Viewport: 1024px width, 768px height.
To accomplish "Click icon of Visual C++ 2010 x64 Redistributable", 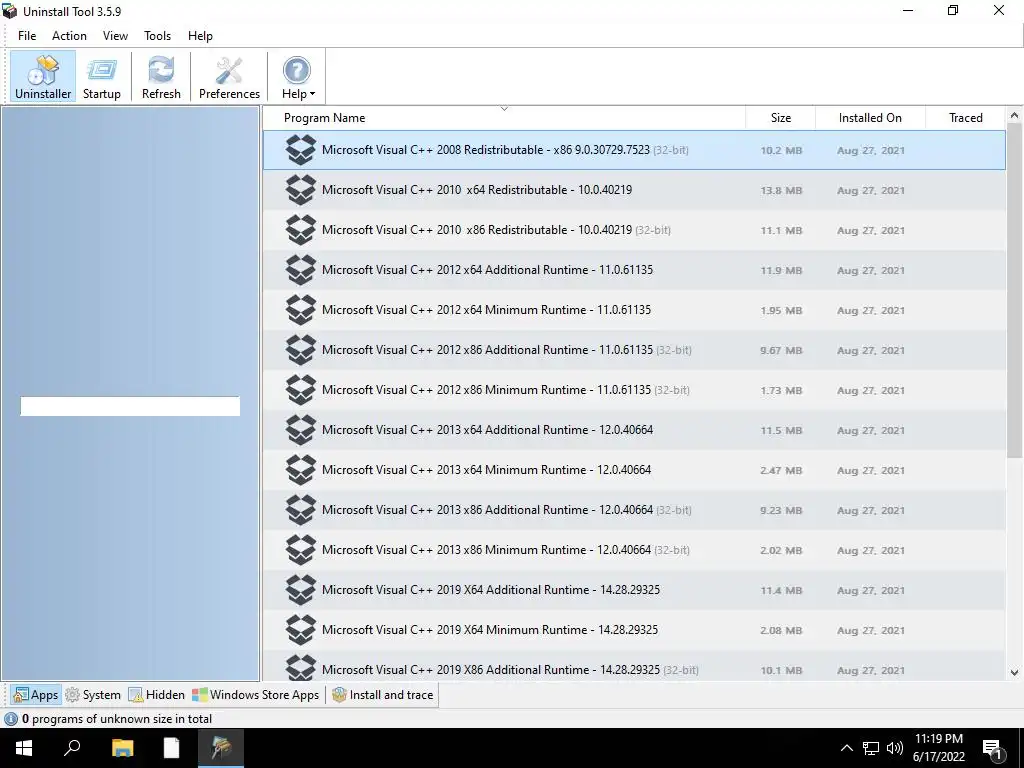I will 301,190.
